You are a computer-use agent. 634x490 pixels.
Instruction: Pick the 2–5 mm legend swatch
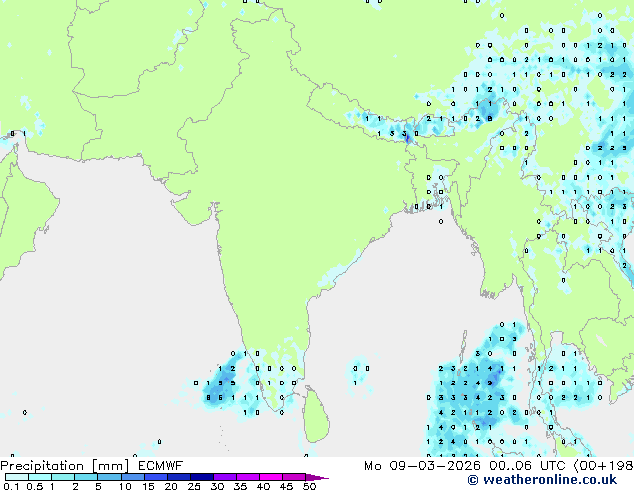[x=86, y=477]
